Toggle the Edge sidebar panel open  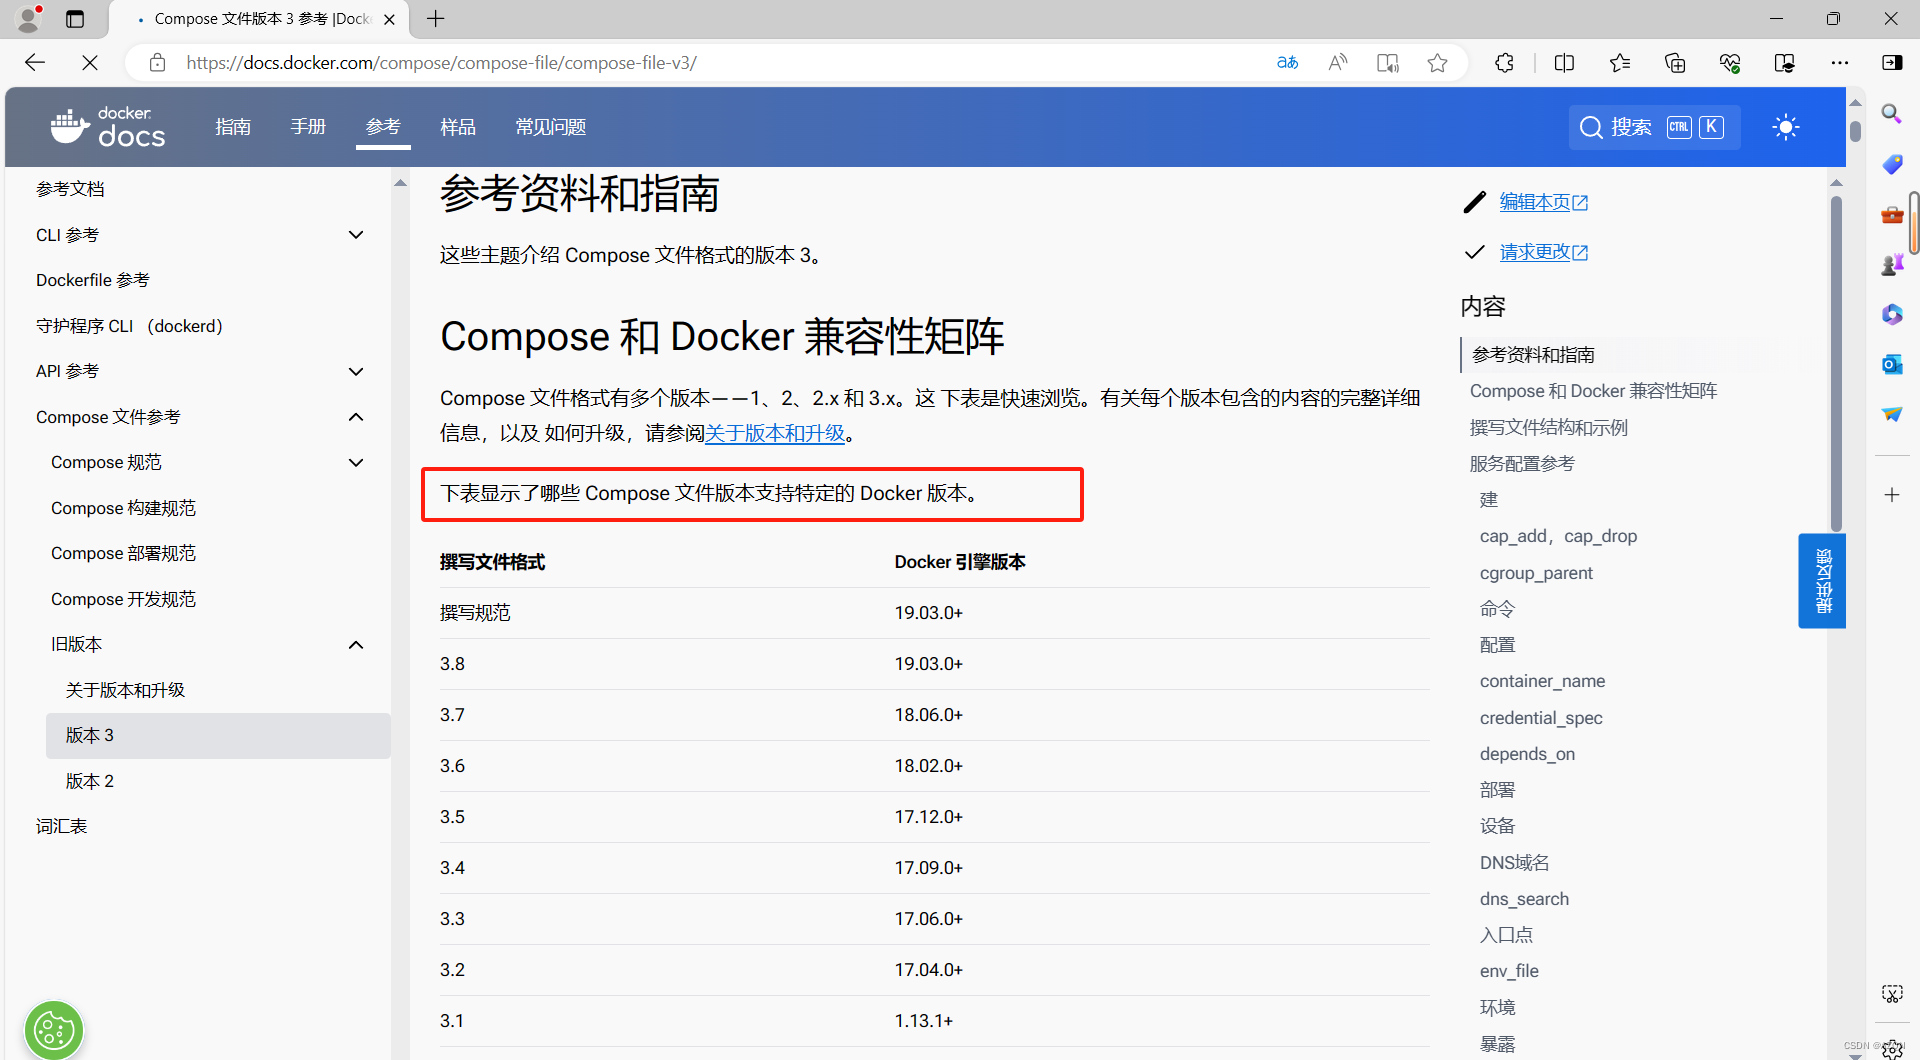click(x=1894, y=62)
